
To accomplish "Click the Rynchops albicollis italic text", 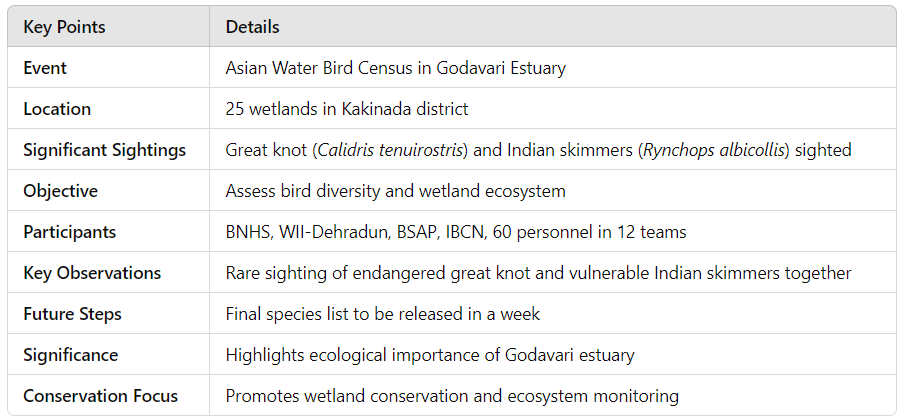I will pos(713,150).
